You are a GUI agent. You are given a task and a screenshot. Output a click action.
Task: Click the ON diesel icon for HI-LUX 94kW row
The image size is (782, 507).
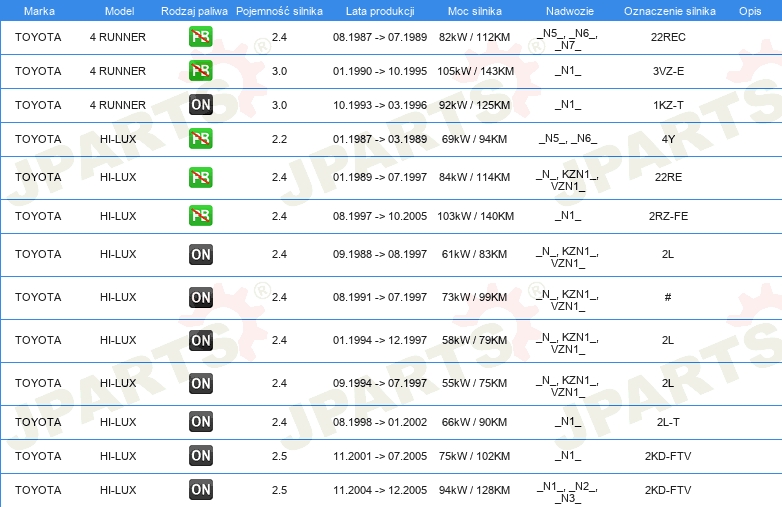pyautogui.click(x=200, y=490)
